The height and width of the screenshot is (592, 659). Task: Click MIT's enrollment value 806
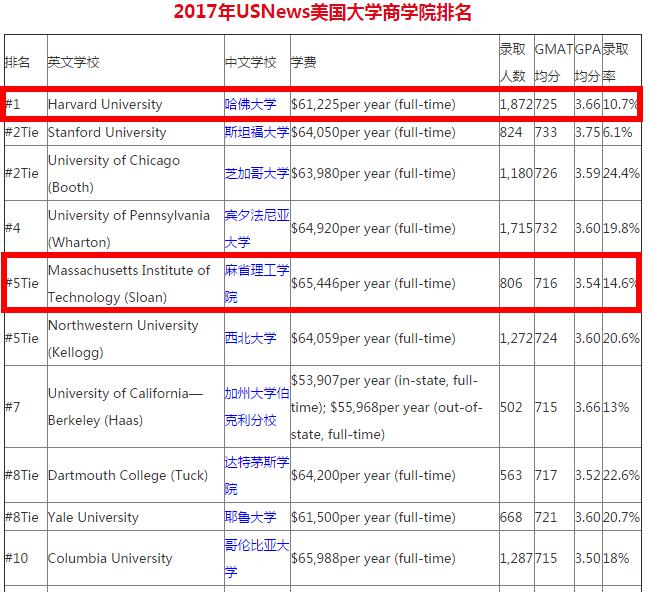(x=511, y=284)
